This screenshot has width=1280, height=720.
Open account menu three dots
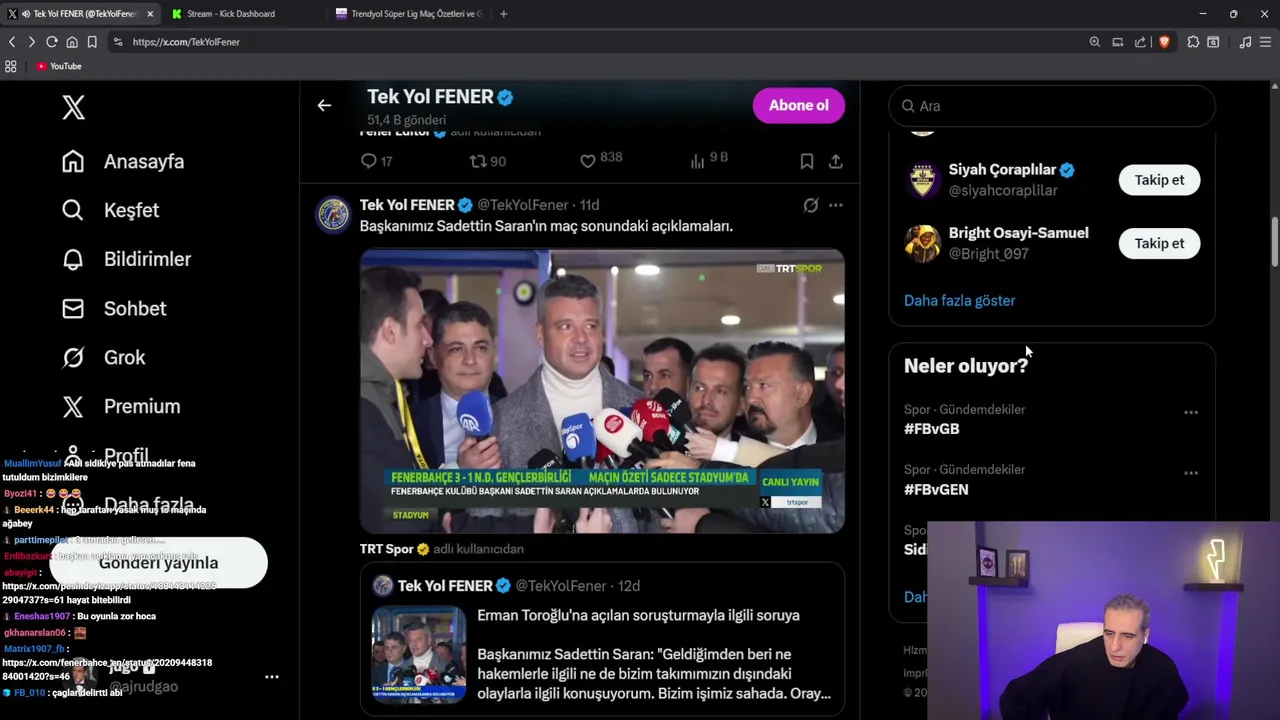[x=271, y=677]
